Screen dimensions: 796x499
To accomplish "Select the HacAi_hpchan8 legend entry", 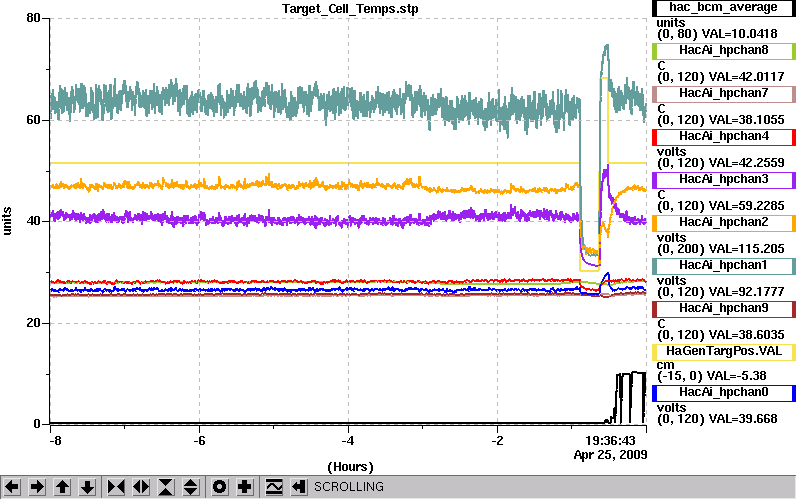I will (723, 50).
